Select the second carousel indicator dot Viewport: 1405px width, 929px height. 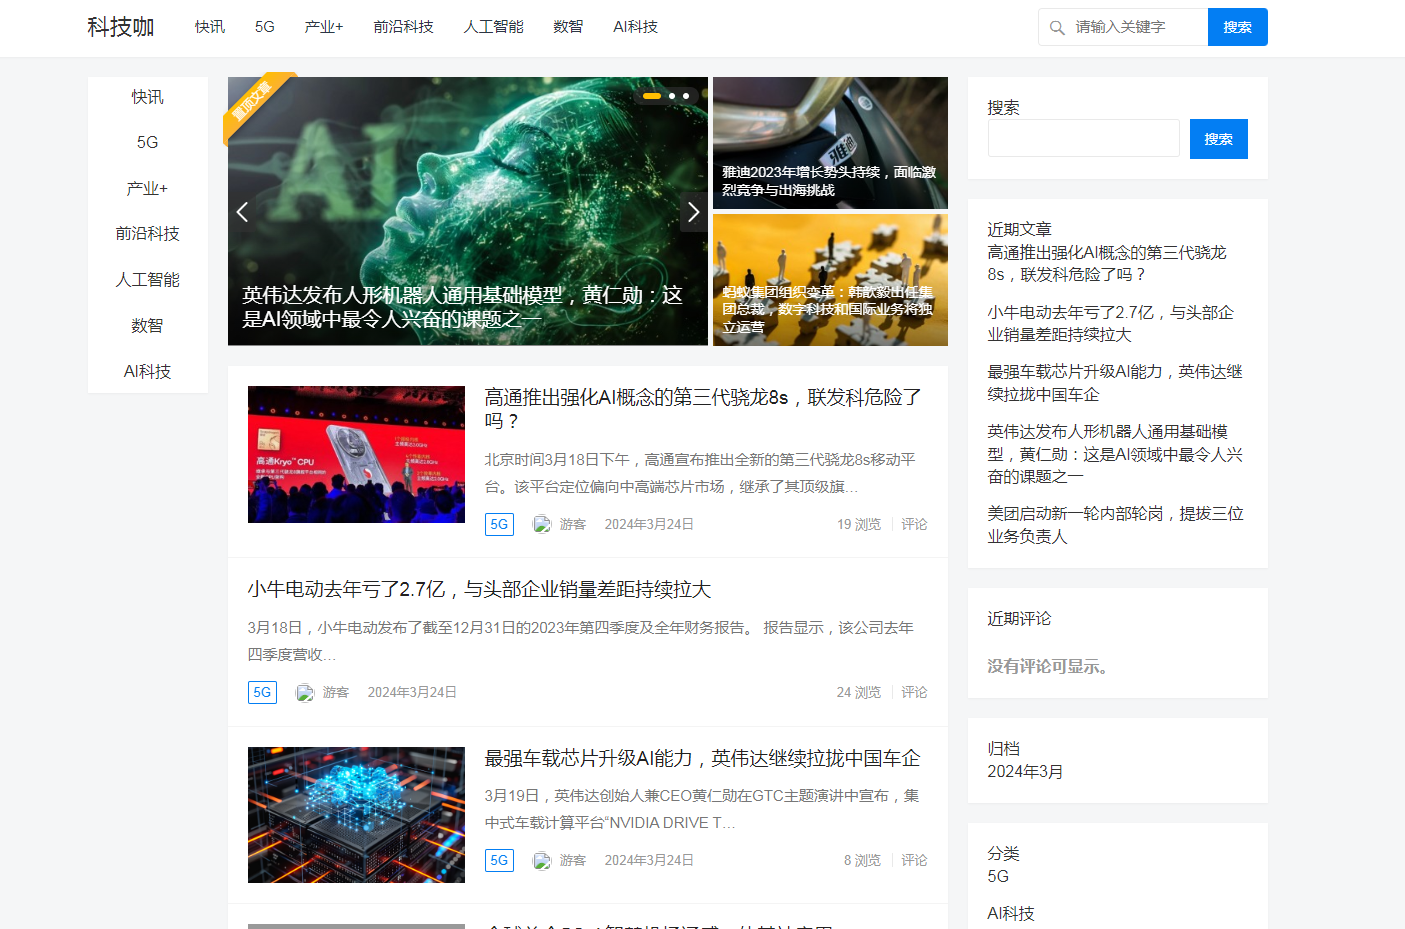click(672, 96)
